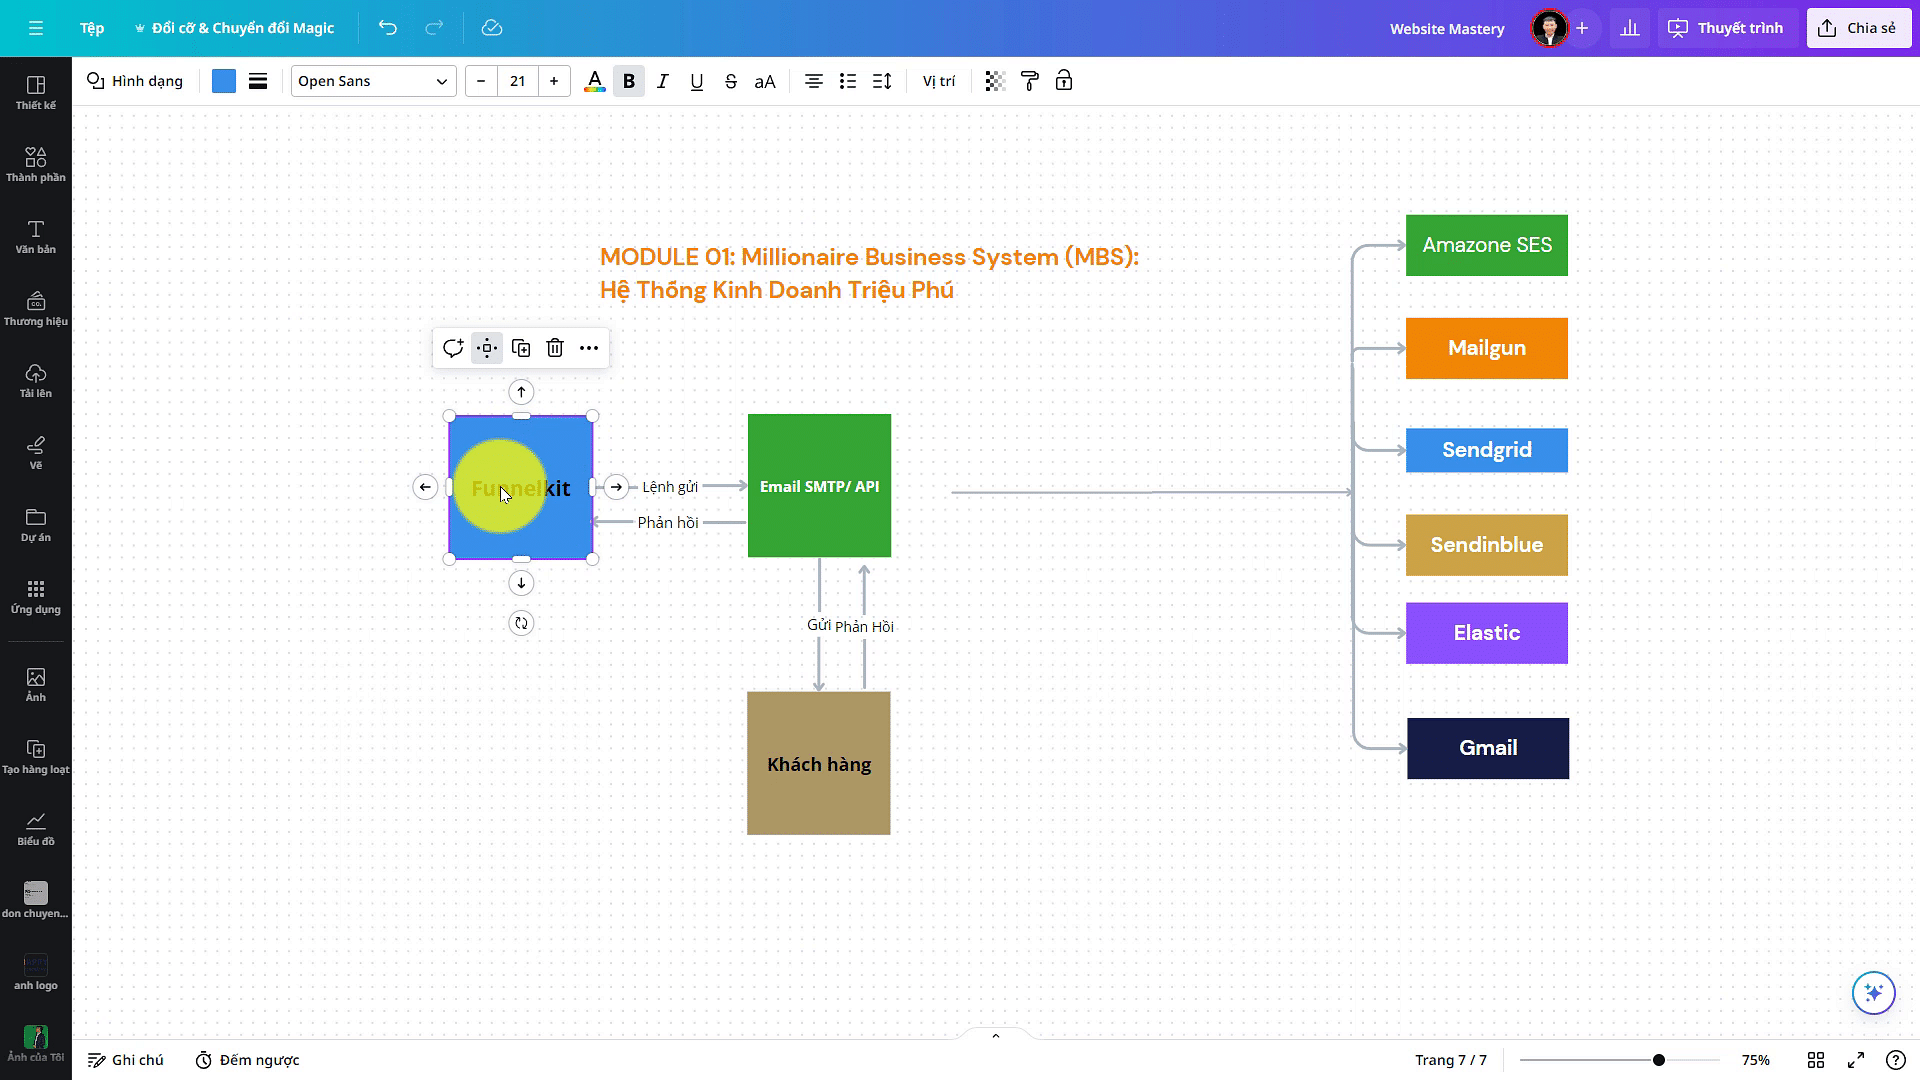The image size is (1920, 1080).
Task: Edit the font size value 21
Action: [x=517, y=81]
